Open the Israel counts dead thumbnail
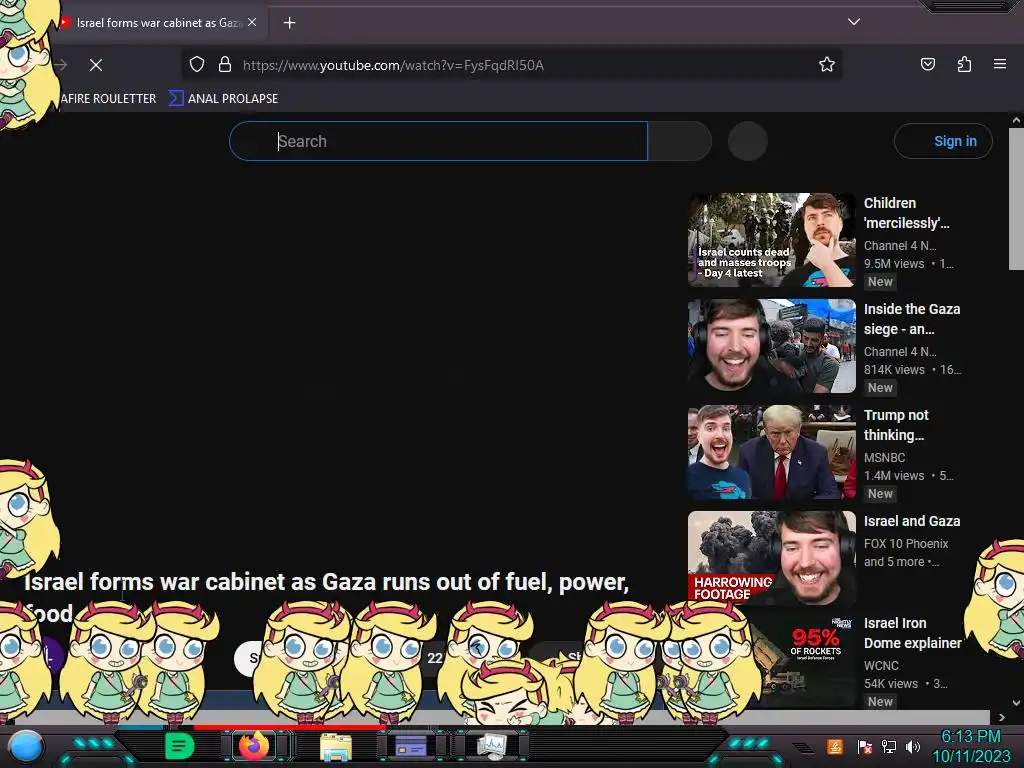 pyautogui.click(x=771, y=240)
